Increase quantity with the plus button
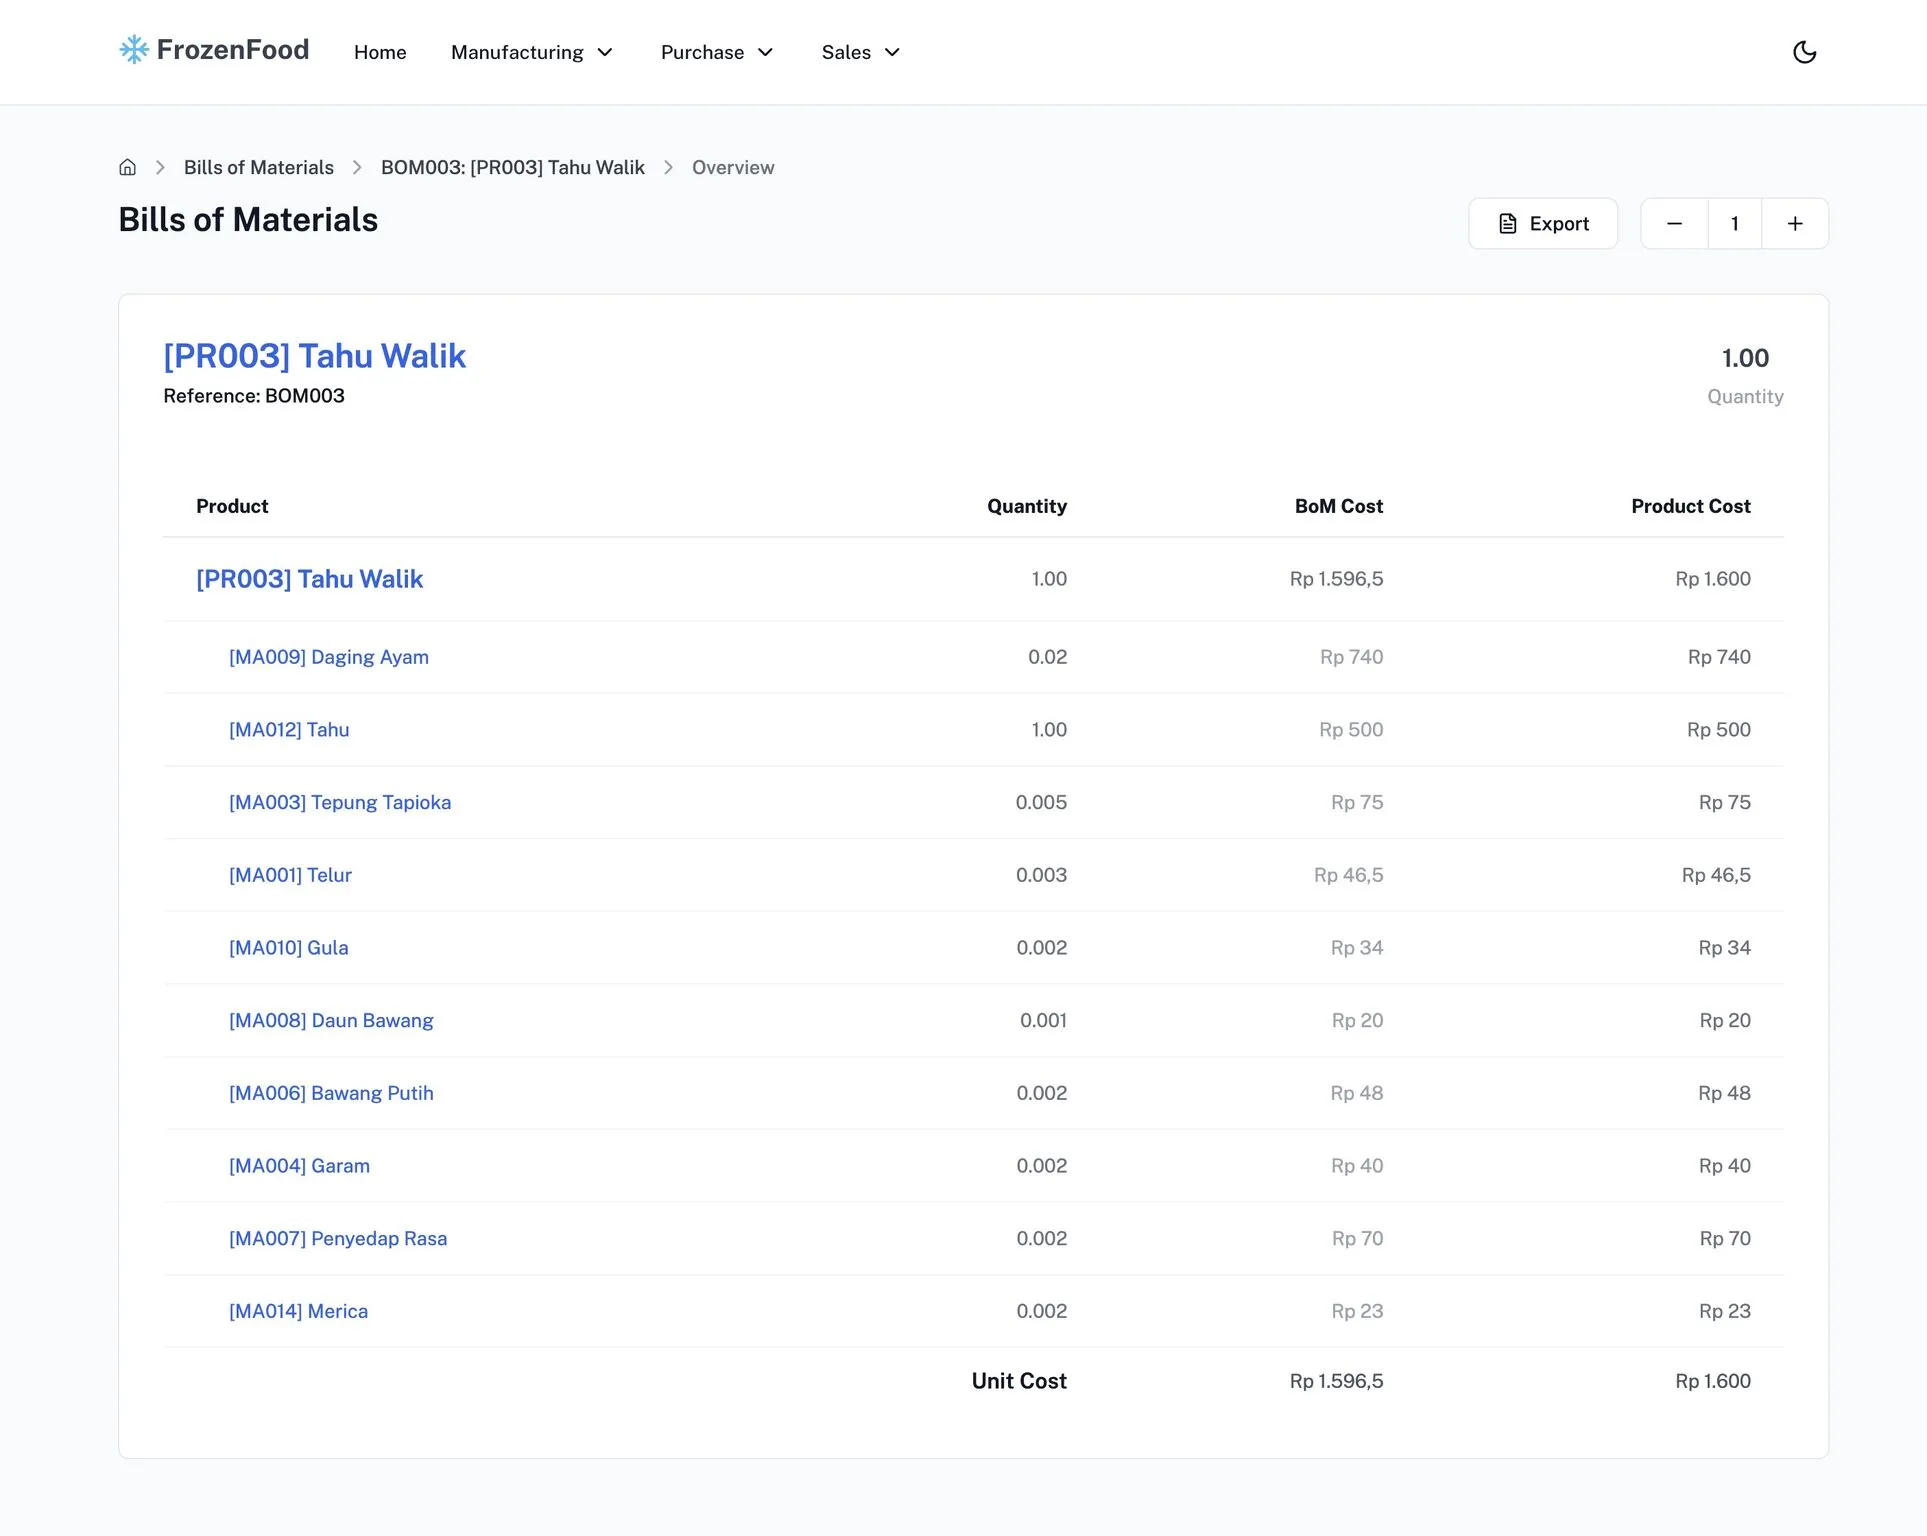 point(1795,224)
